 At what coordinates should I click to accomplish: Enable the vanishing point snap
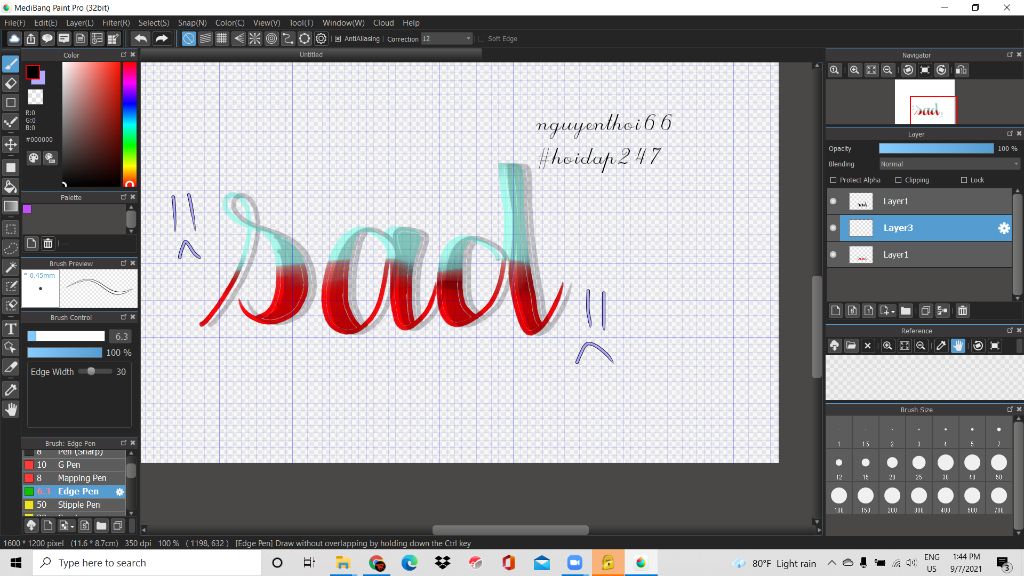click(238, 39)
